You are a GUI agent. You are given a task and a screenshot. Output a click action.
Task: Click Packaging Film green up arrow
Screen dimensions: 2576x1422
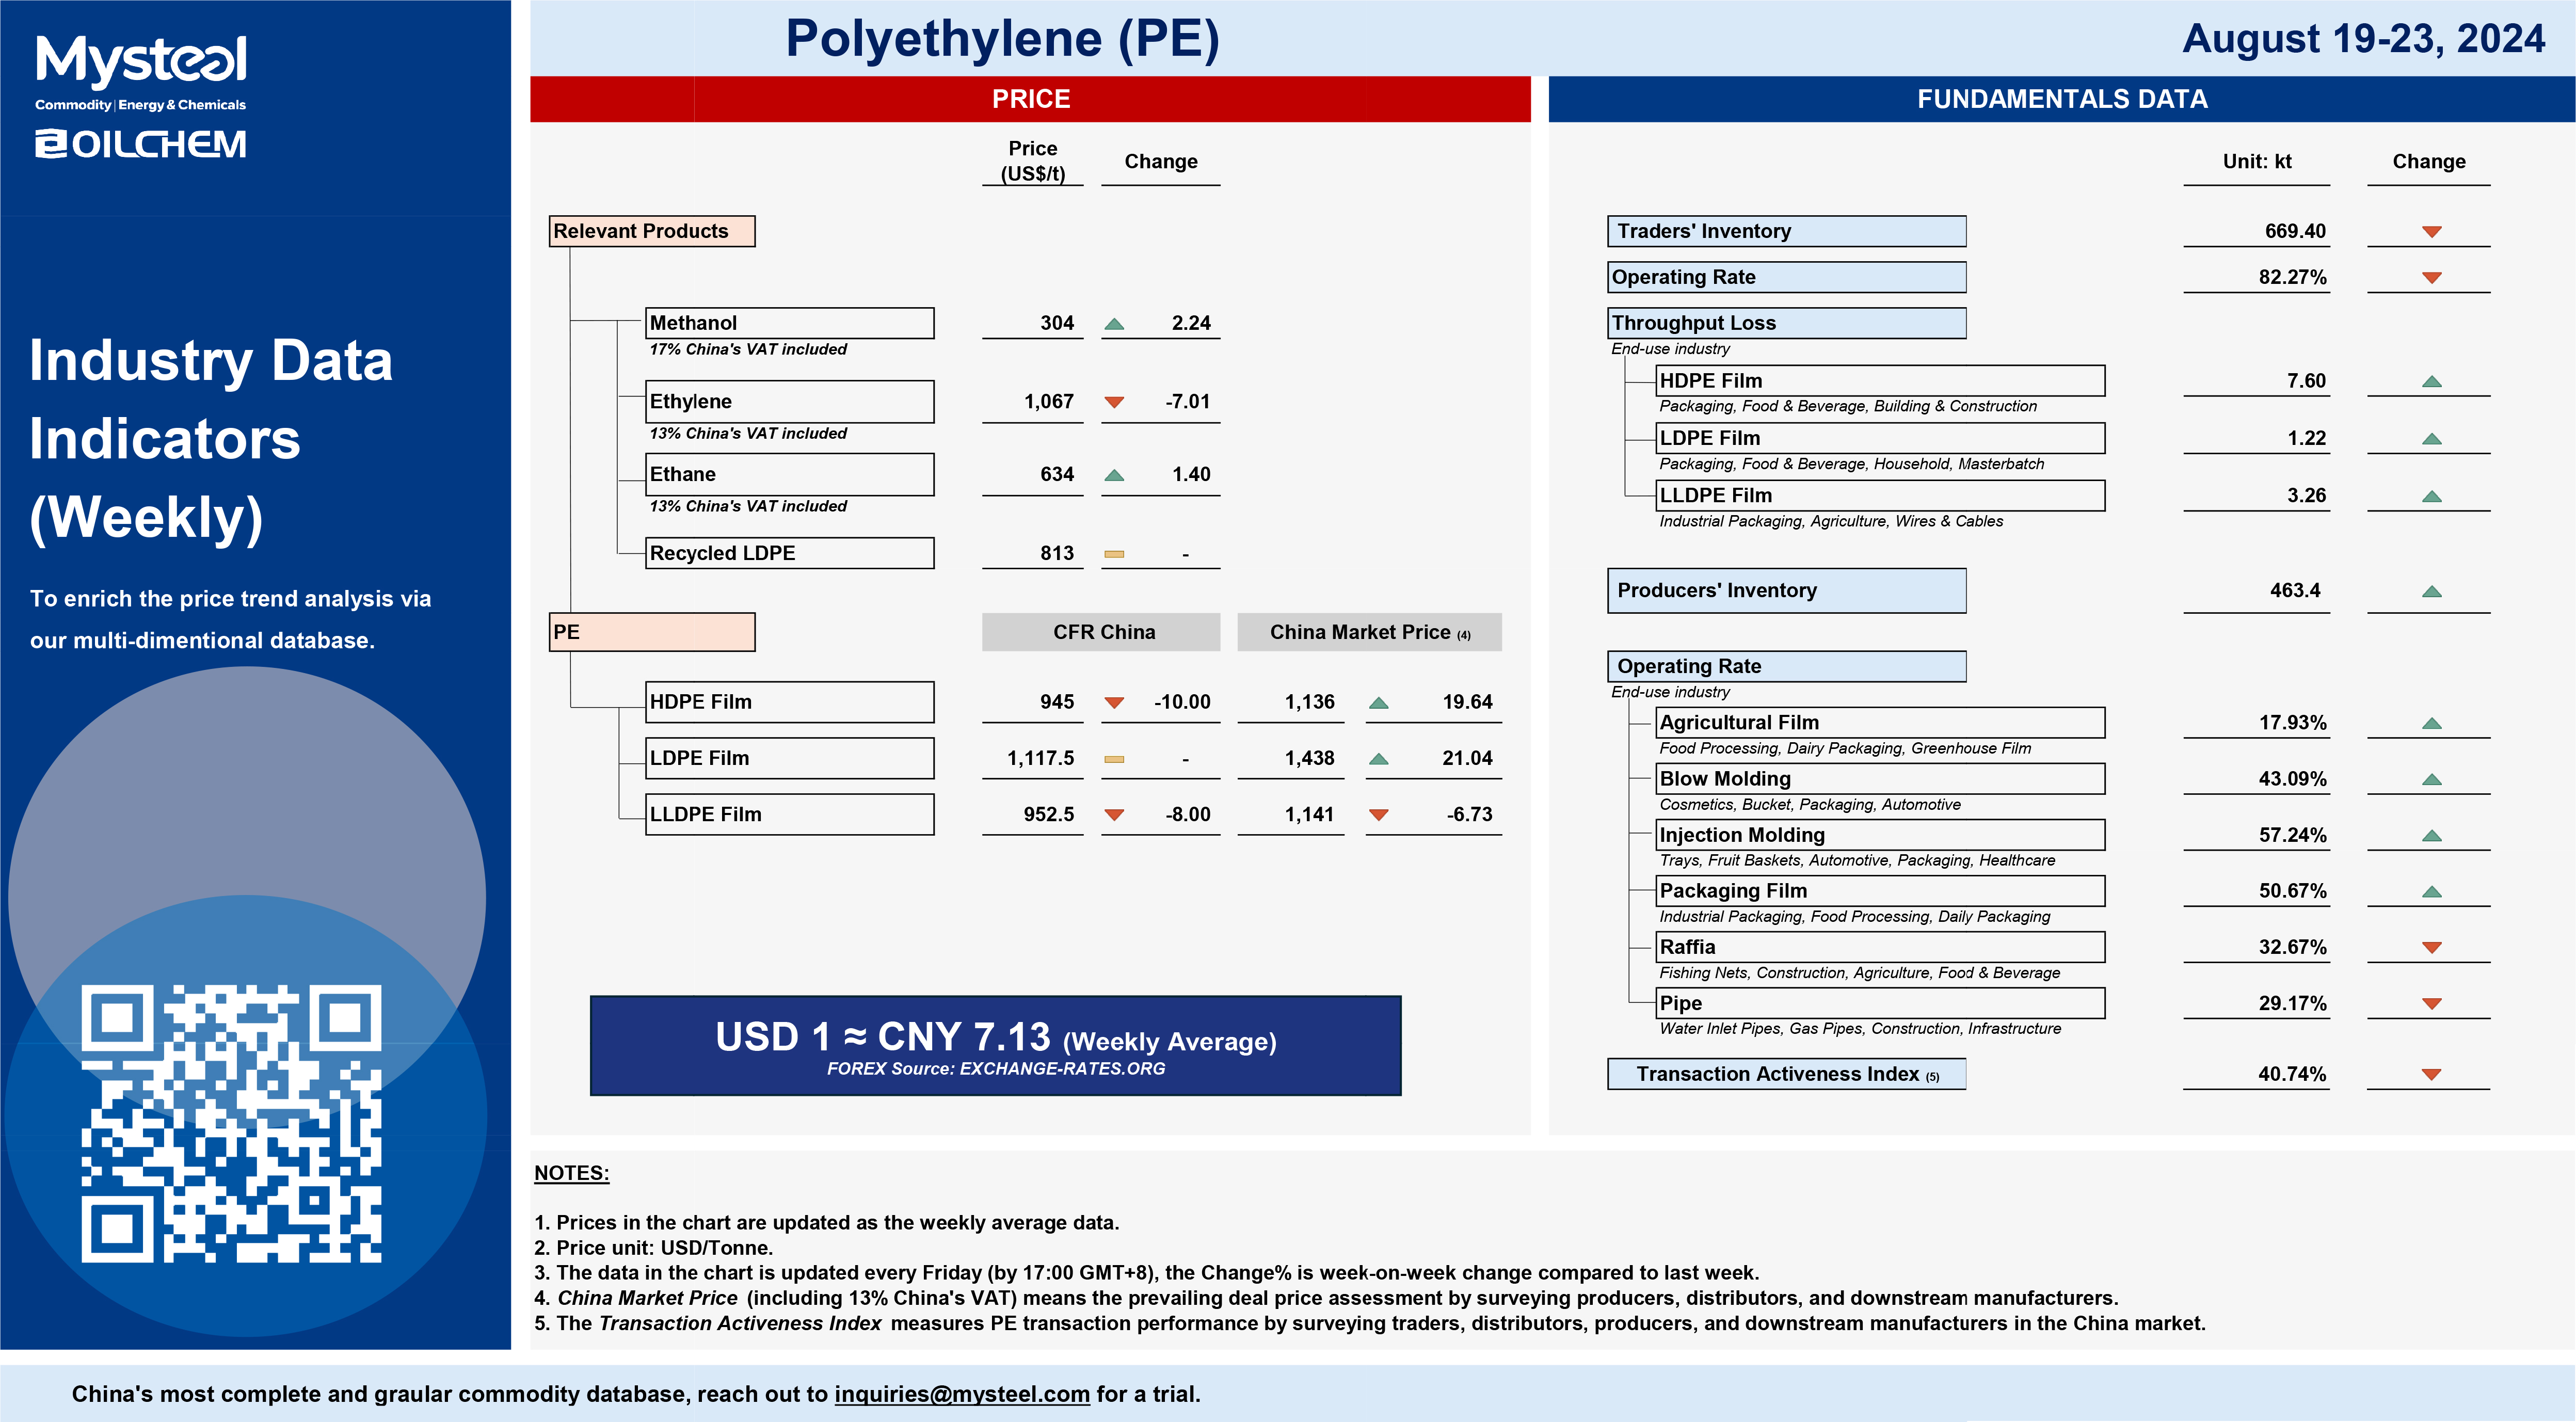click(2432, 891)
